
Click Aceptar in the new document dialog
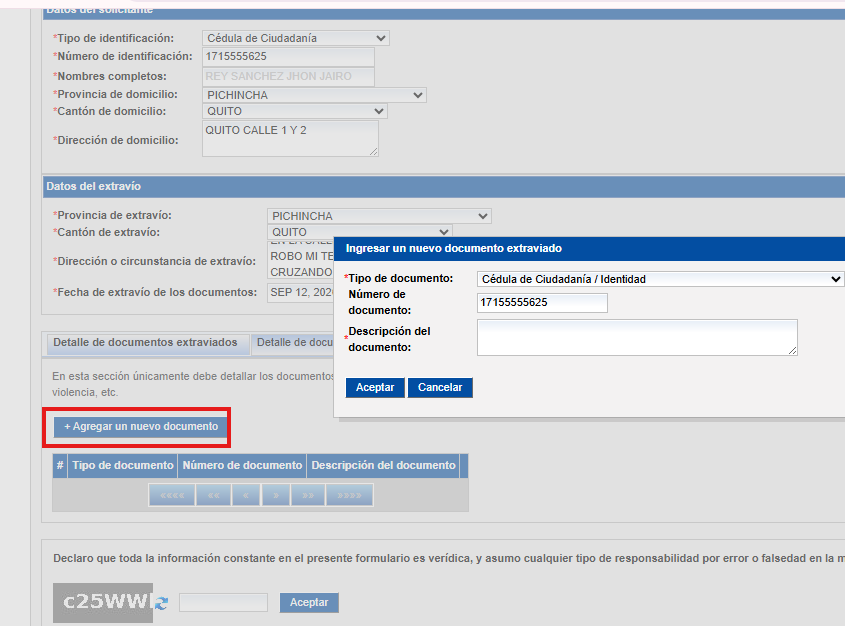click(x=375, y=387)
